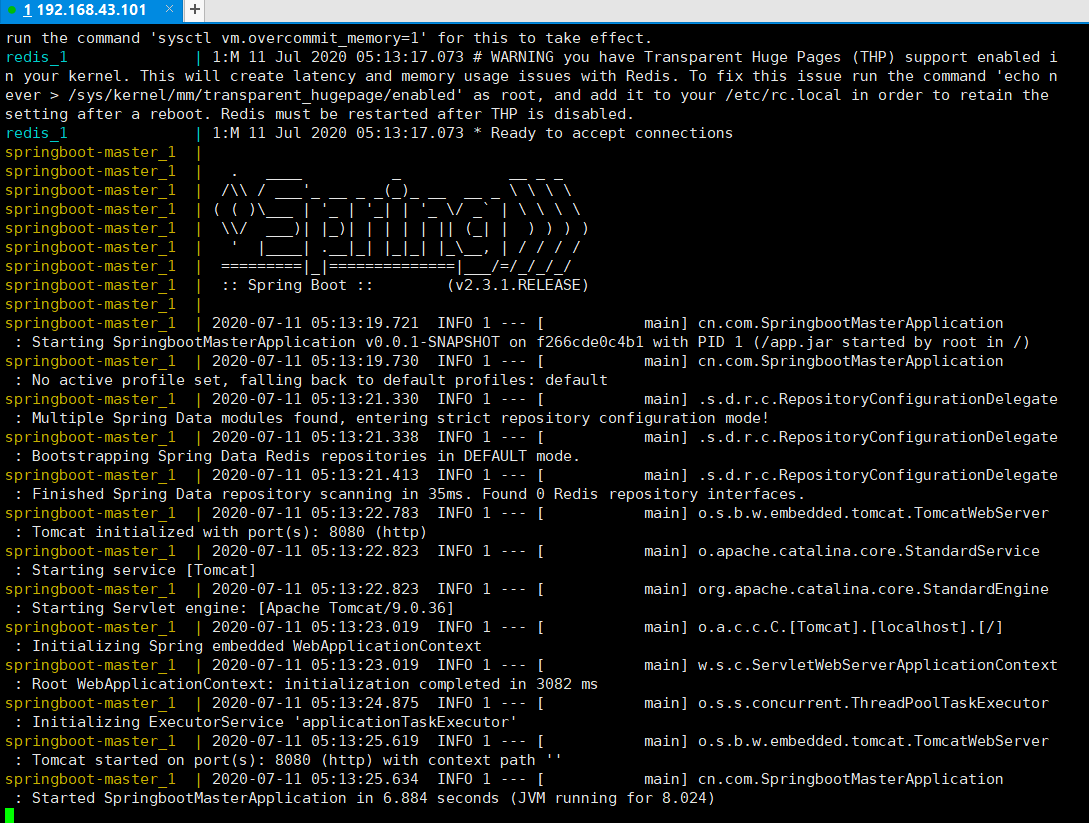This screenshot has width=1089, height=823.
Task: Click the '(v2.3.1.RELEASE)' version text
Action: (517, 285)
